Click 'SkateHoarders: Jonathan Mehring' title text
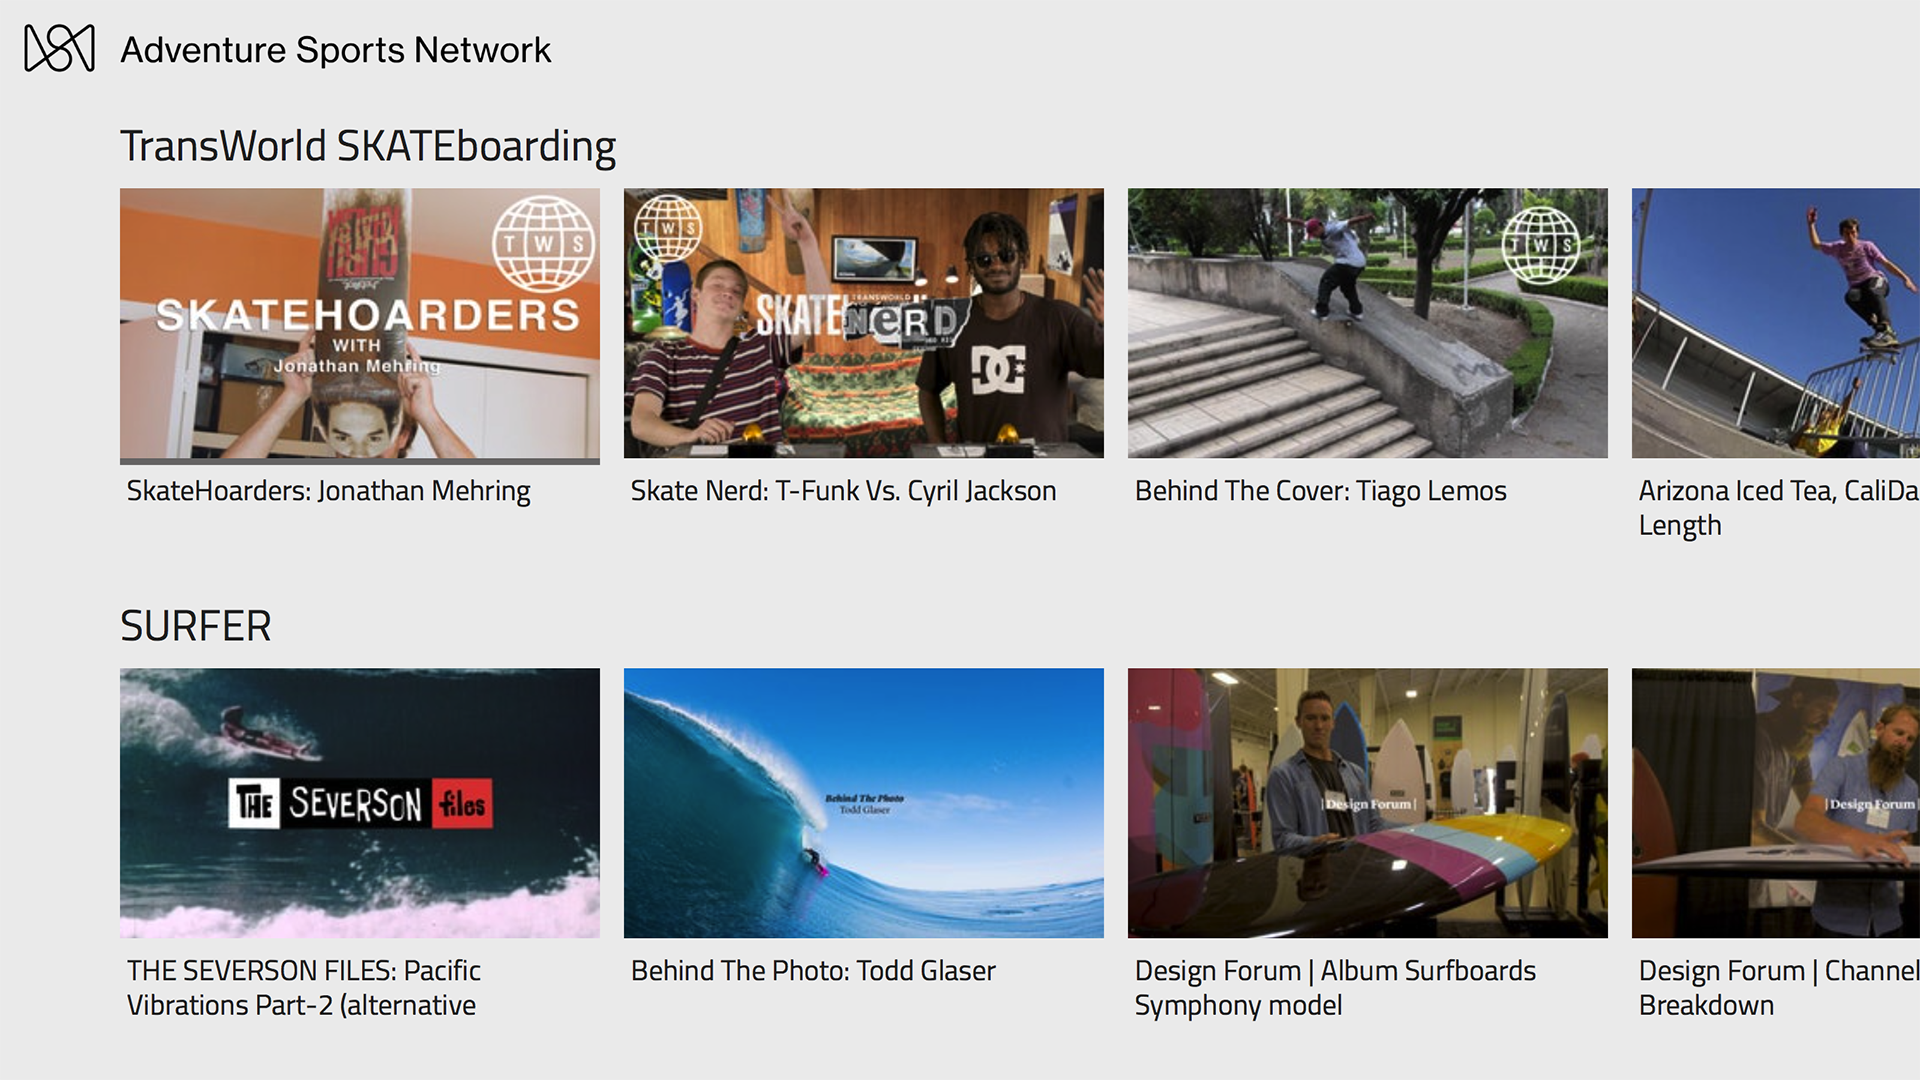The height and width of the screenshot is (1080, 1920). point(328,491)
